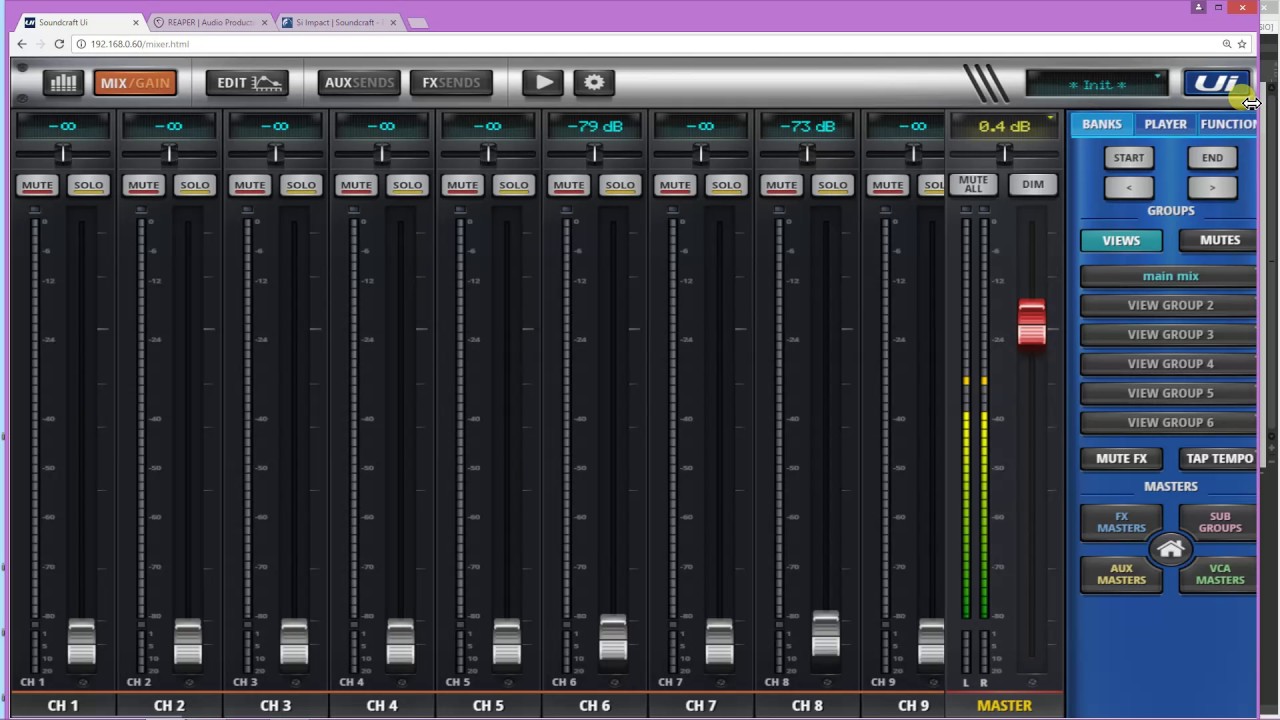Jump to END of channel banks

tap(1212, 158)
